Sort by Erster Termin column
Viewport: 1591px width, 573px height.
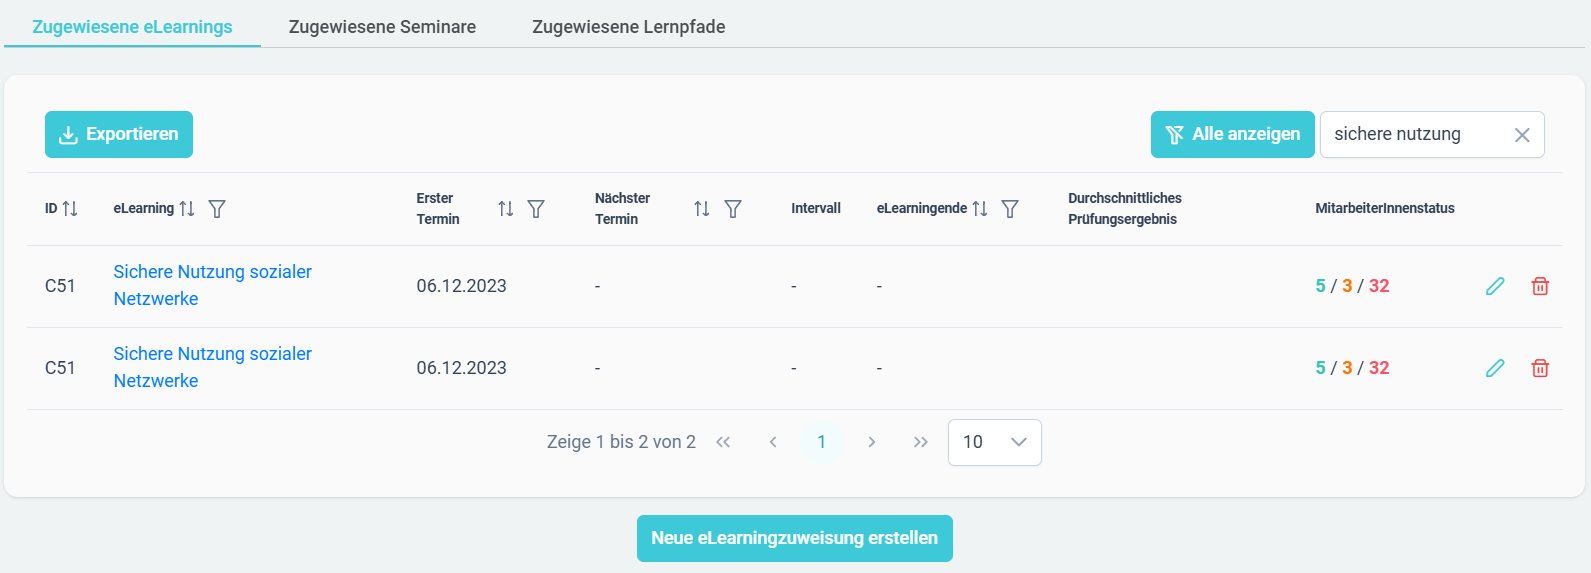pos(506,208)
